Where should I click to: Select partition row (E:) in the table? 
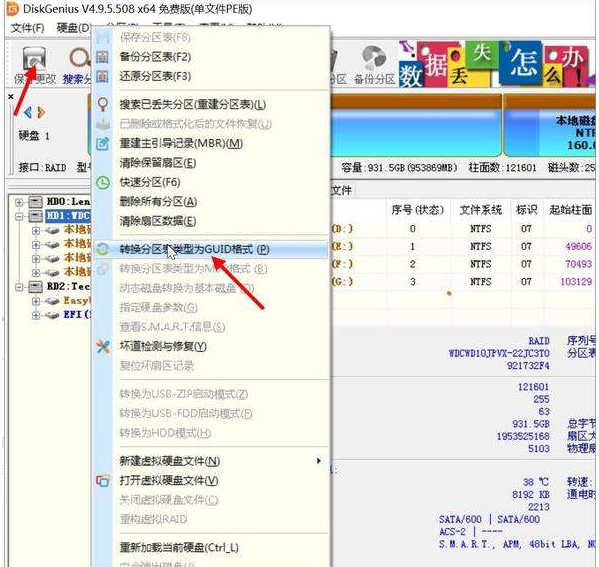pyautogui.click(x=463, y=246)
